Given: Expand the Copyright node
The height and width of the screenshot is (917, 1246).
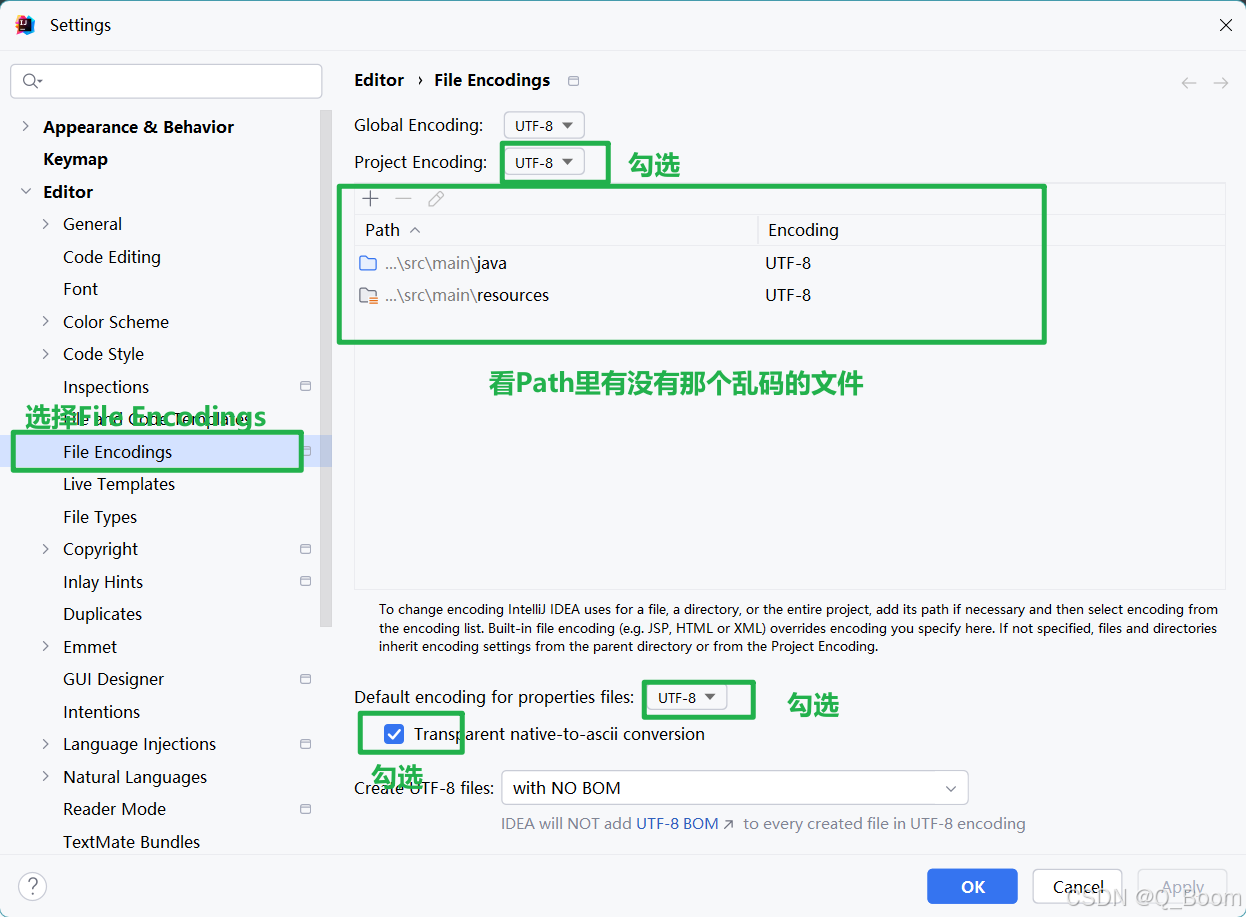Looking at the screenshot, I should click(x=46, y=549).
